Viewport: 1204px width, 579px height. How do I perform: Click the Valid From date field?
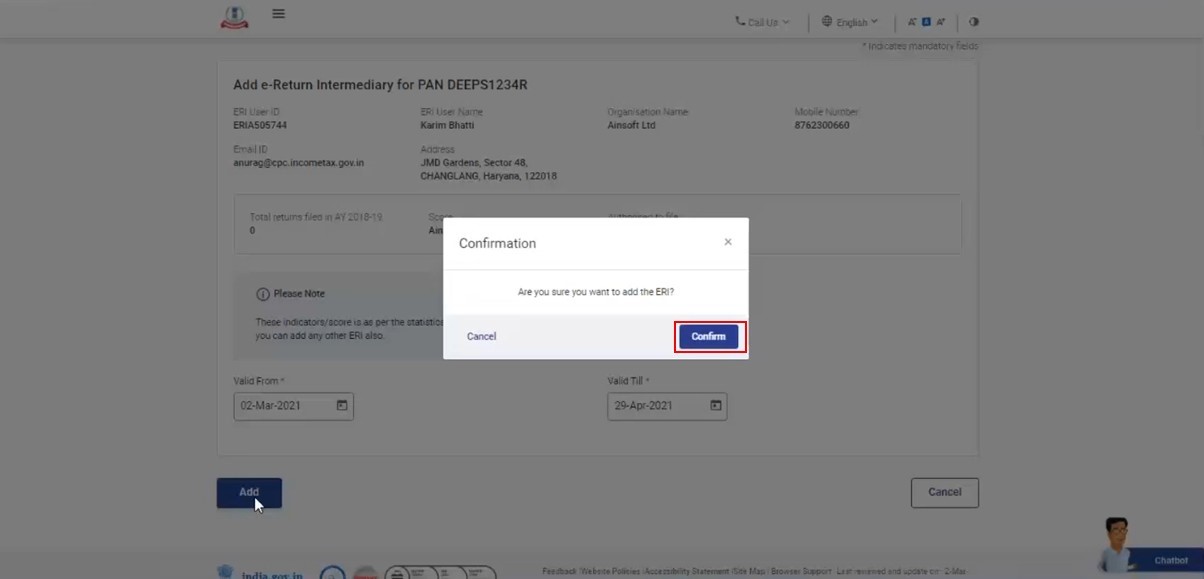click(282, 406)
